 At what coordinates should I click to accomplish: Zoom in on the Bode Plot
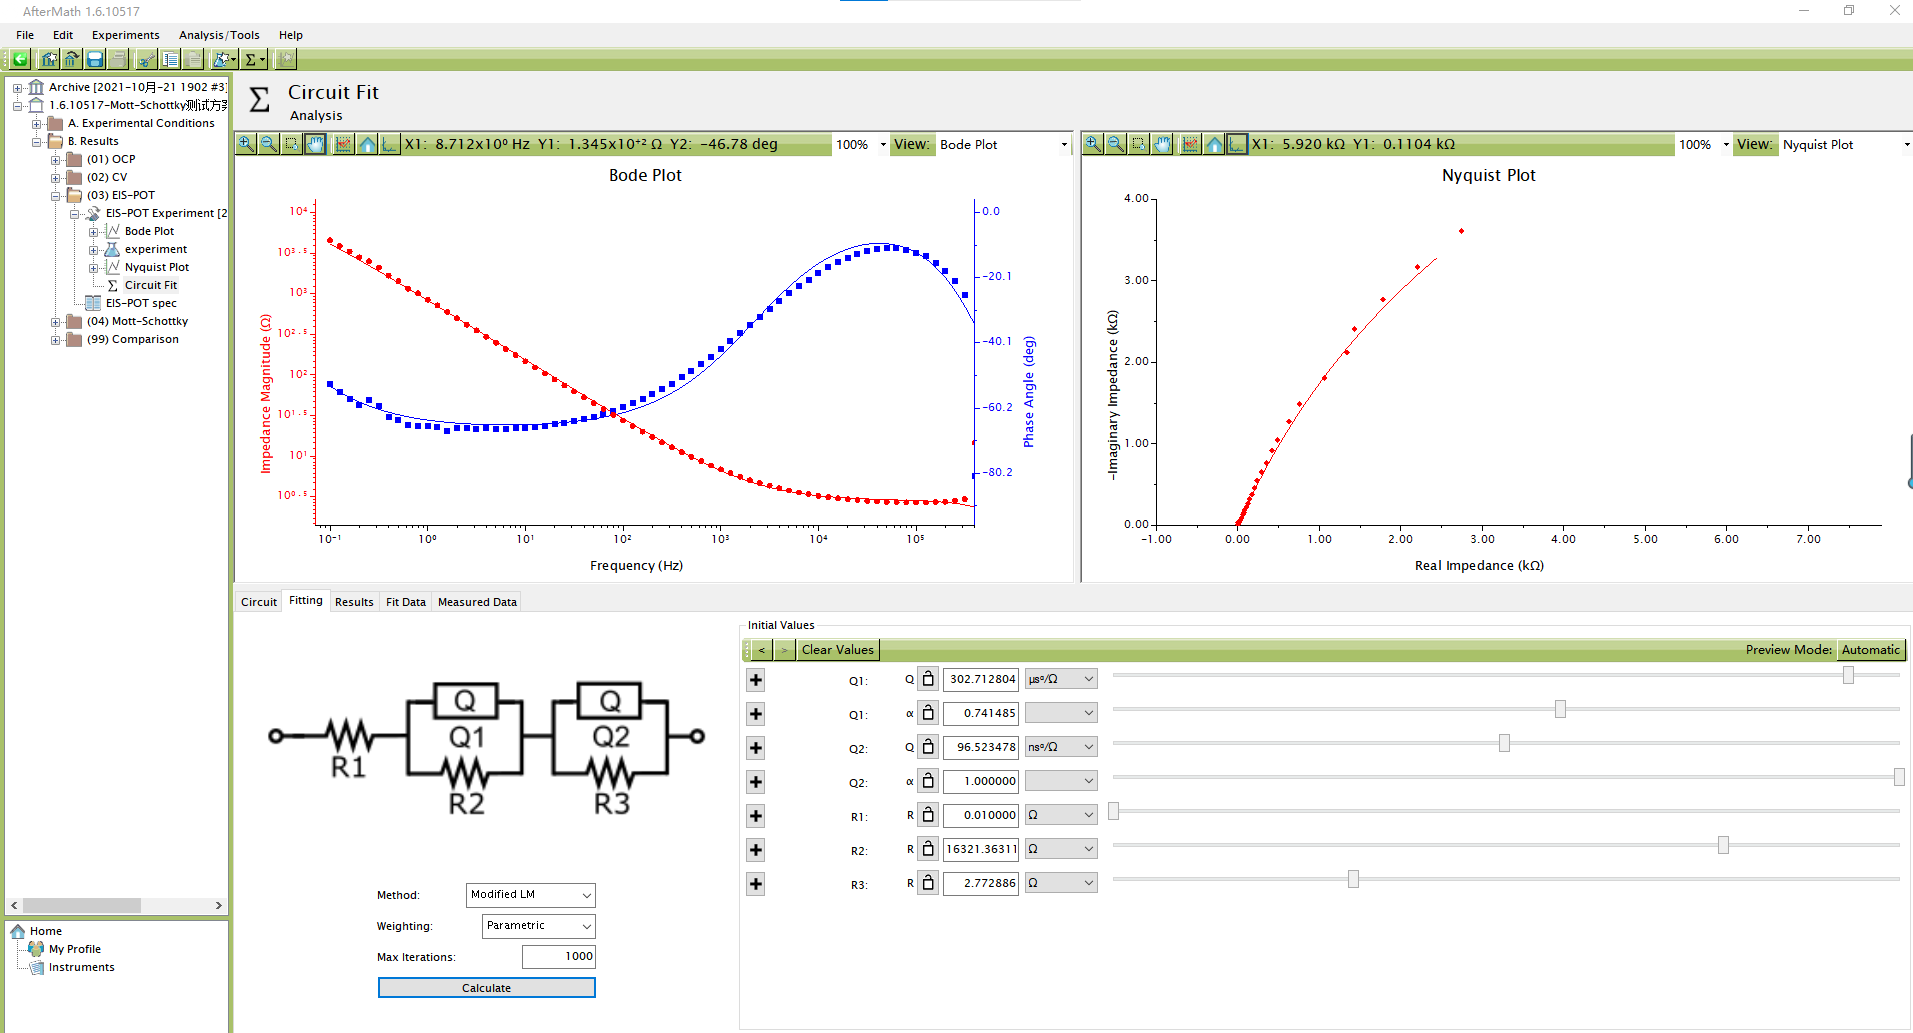(x=246, y=144)
